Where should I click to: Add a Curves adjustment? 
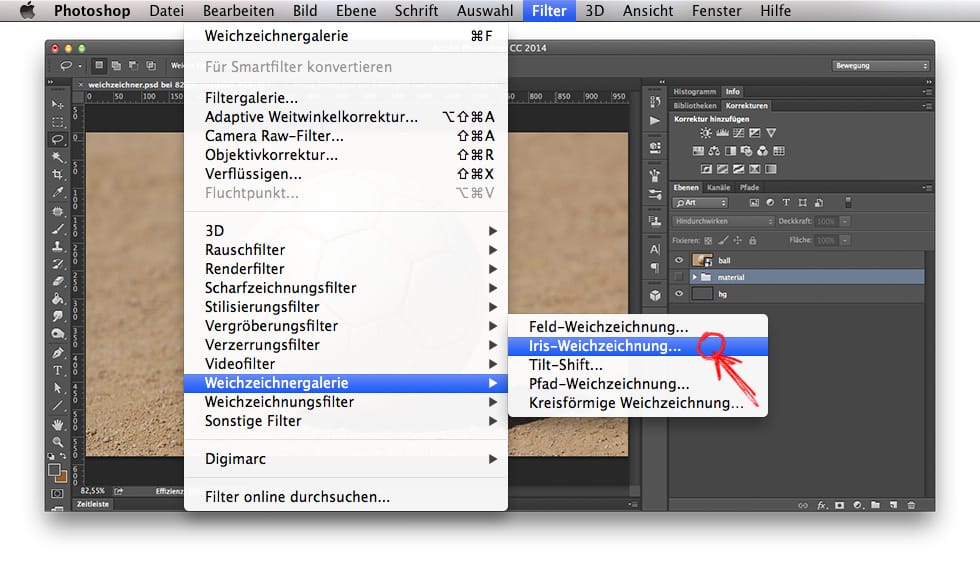pyautogui.click(x=739, y=132)
